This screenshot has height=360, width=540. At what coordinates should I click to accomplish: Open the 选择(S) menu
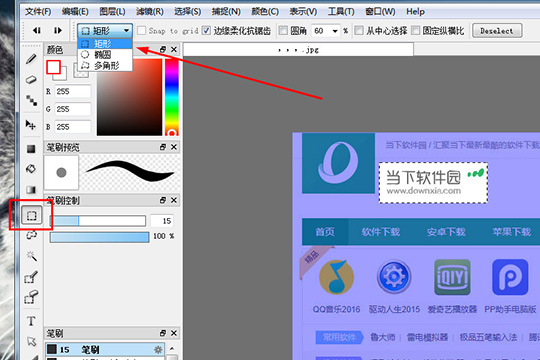tap(187, 11)
